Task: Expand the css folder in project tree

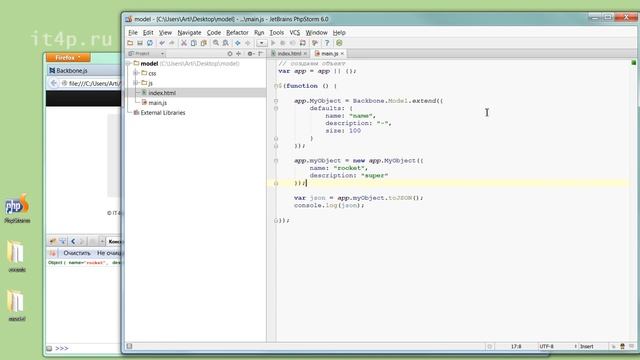Action: click(136, 73)
